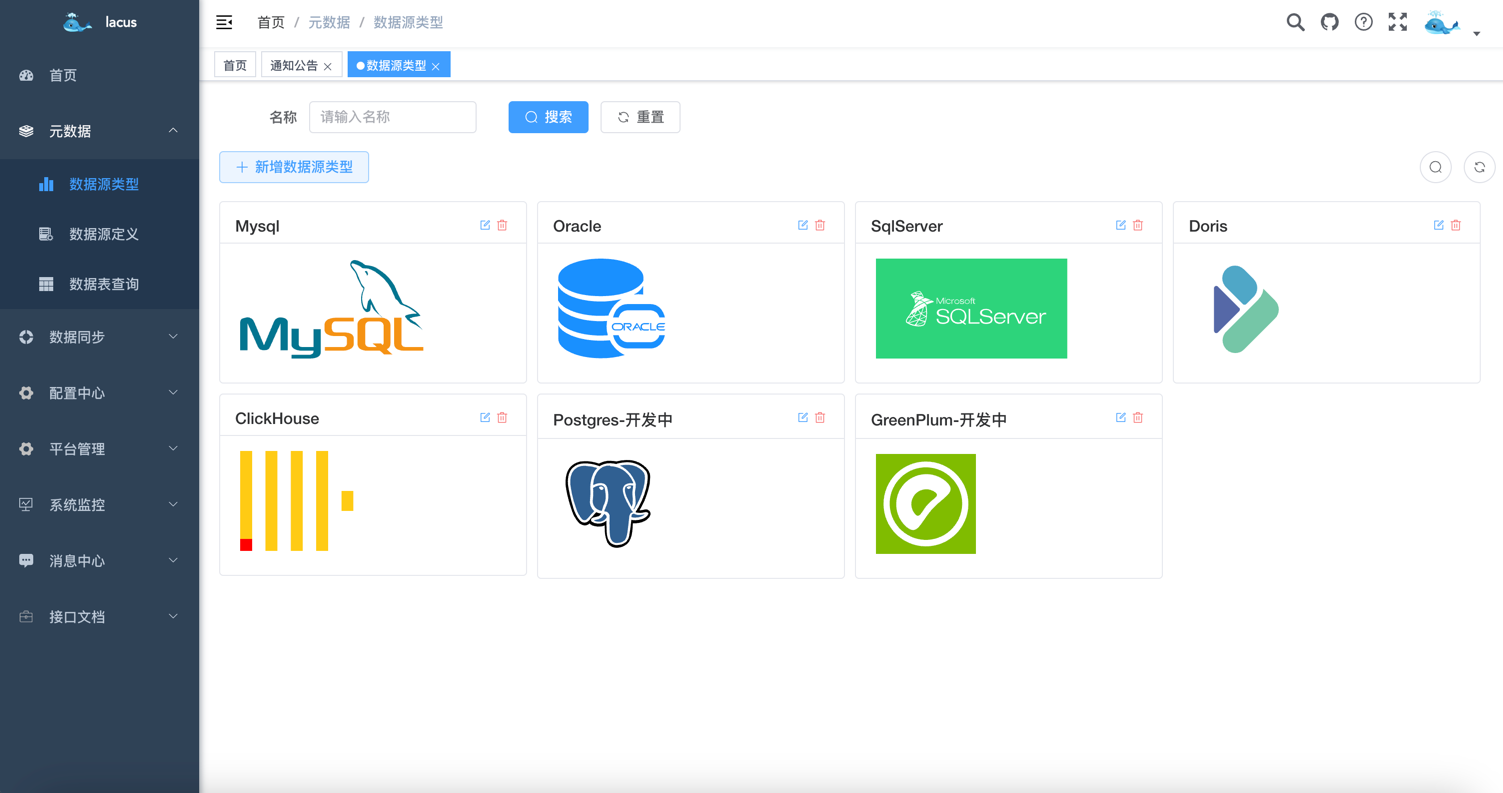Open the whale user avatar menu
Screen dimensions: 1503x793
pos(1442,24)
